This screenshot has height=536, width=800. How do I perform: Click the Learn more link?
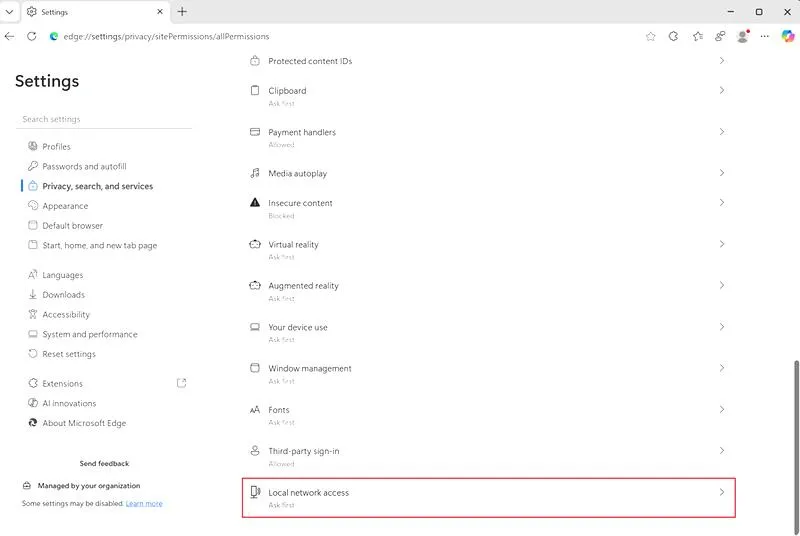click(144, 504)
